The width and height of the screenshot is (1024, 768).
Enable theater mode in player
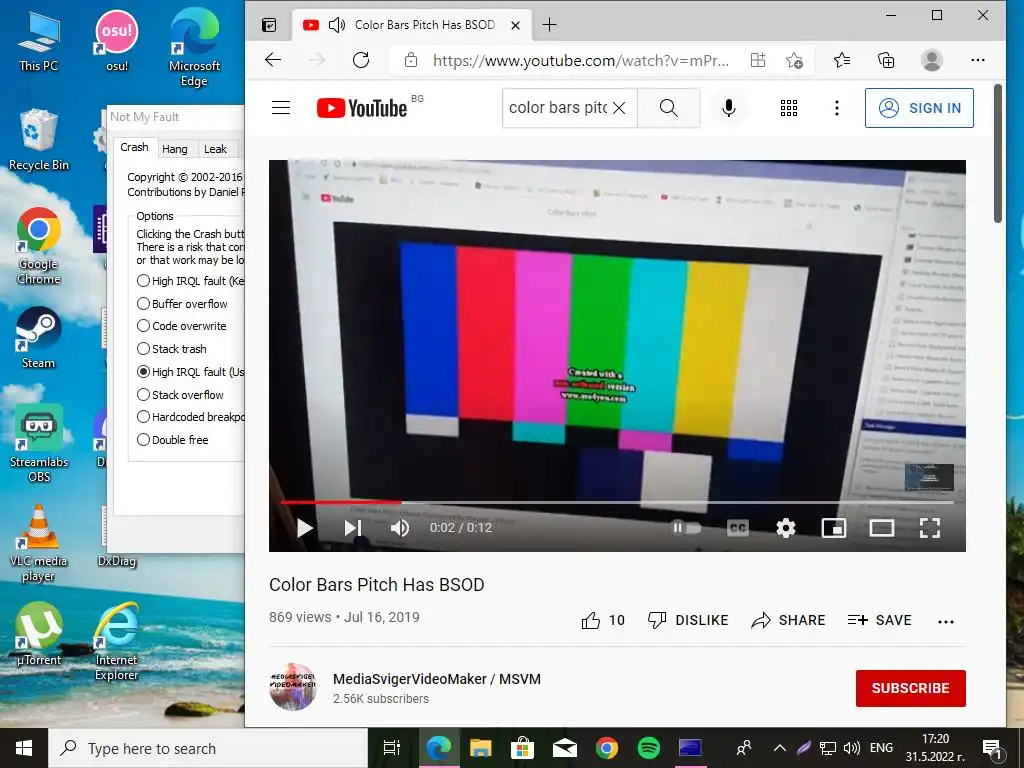[x=882, y=528]
